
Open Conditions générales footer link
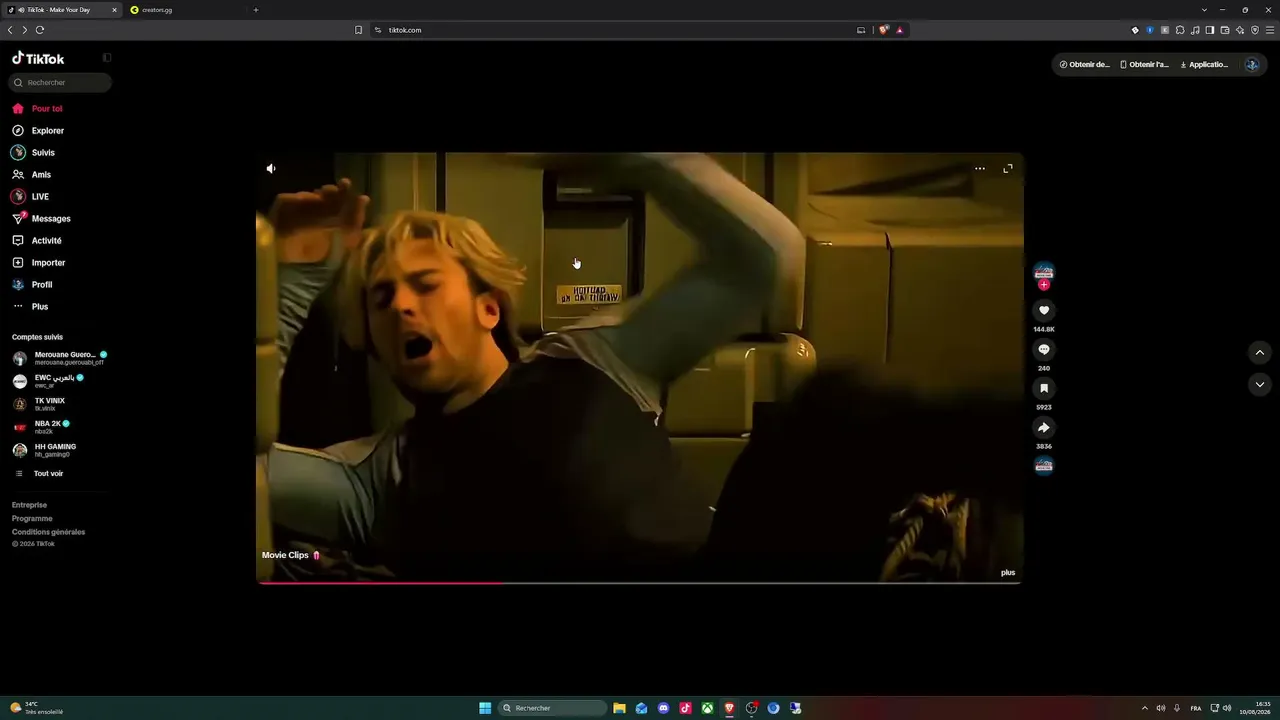coord(48,532)
